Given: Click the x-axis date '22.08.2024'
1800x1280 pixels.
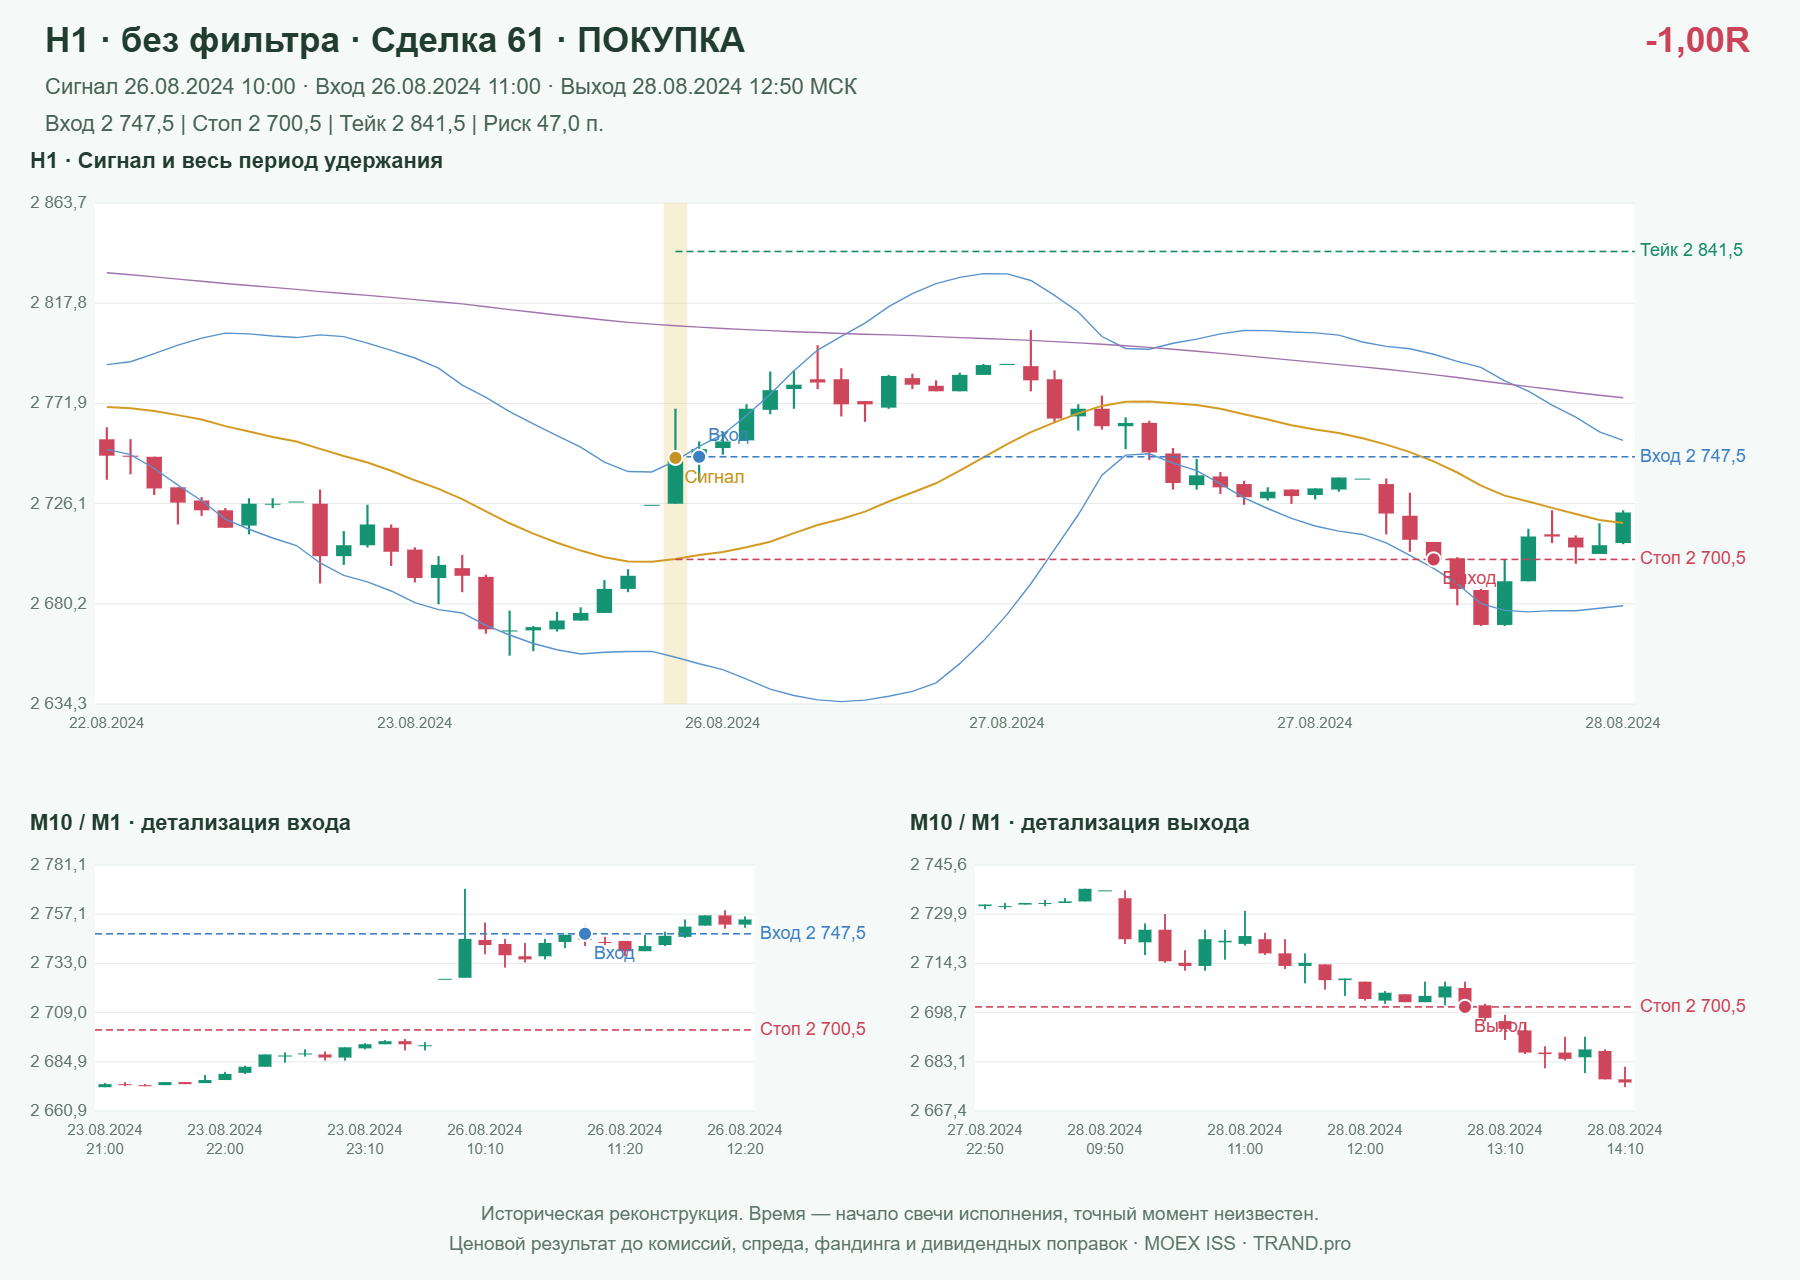Looking at the screenshot, I should tap(106, 723).
